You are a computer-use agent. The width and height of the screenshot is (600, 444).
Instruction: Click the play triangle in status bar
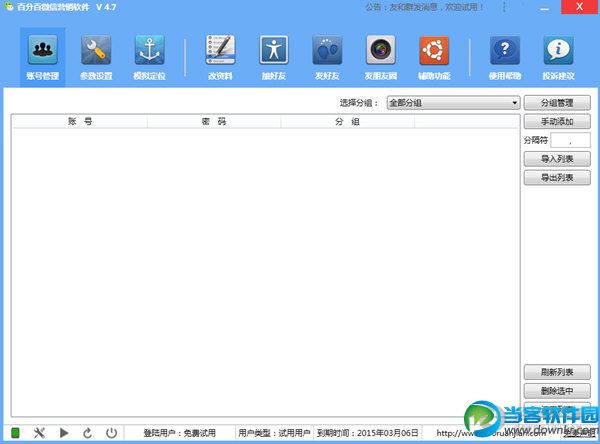[x=64, y=433]
